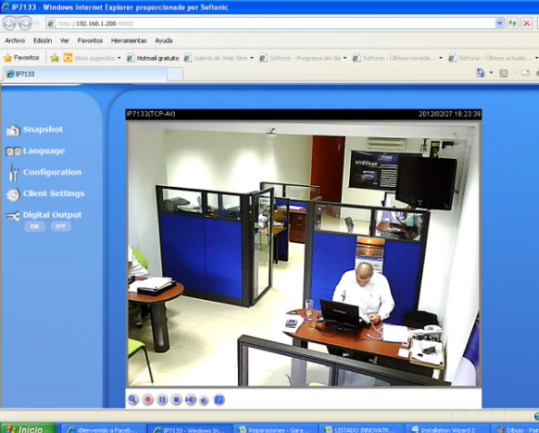
Task: Switch to LISTADO INNOVATR taskbar window
Action: pyautogui.click(x=362, y=429)
